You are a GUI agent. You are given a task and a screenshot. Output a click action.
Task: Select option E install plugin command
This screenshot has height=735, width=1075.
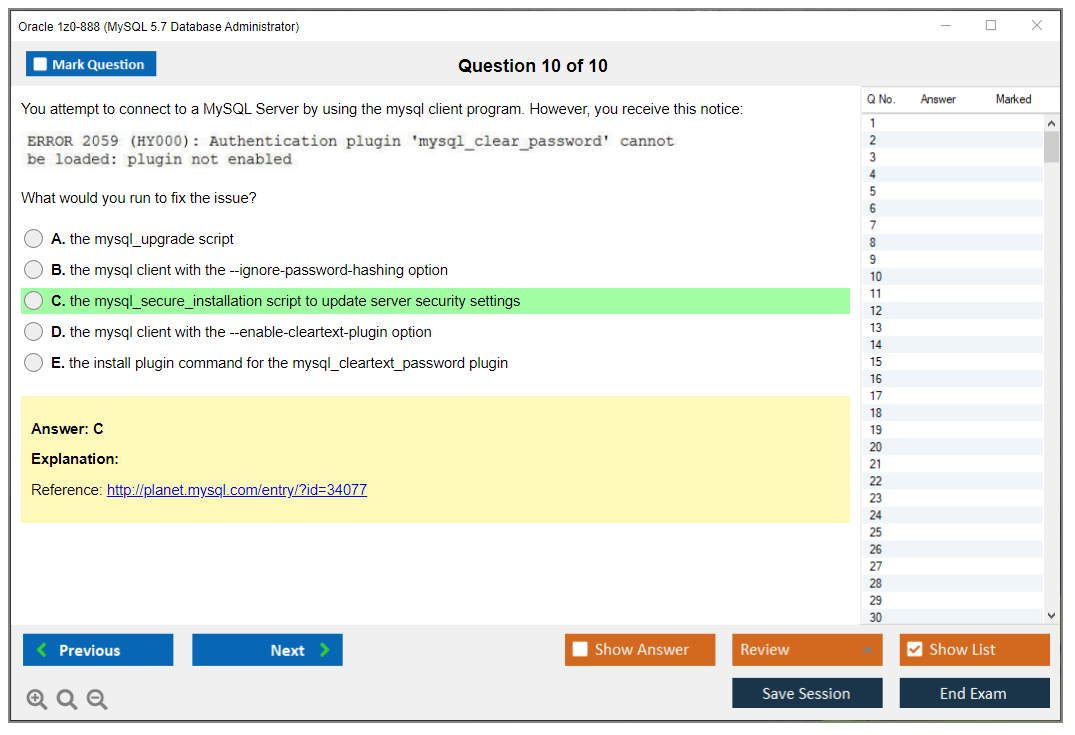pyautogui.click(x=34, y=363)
